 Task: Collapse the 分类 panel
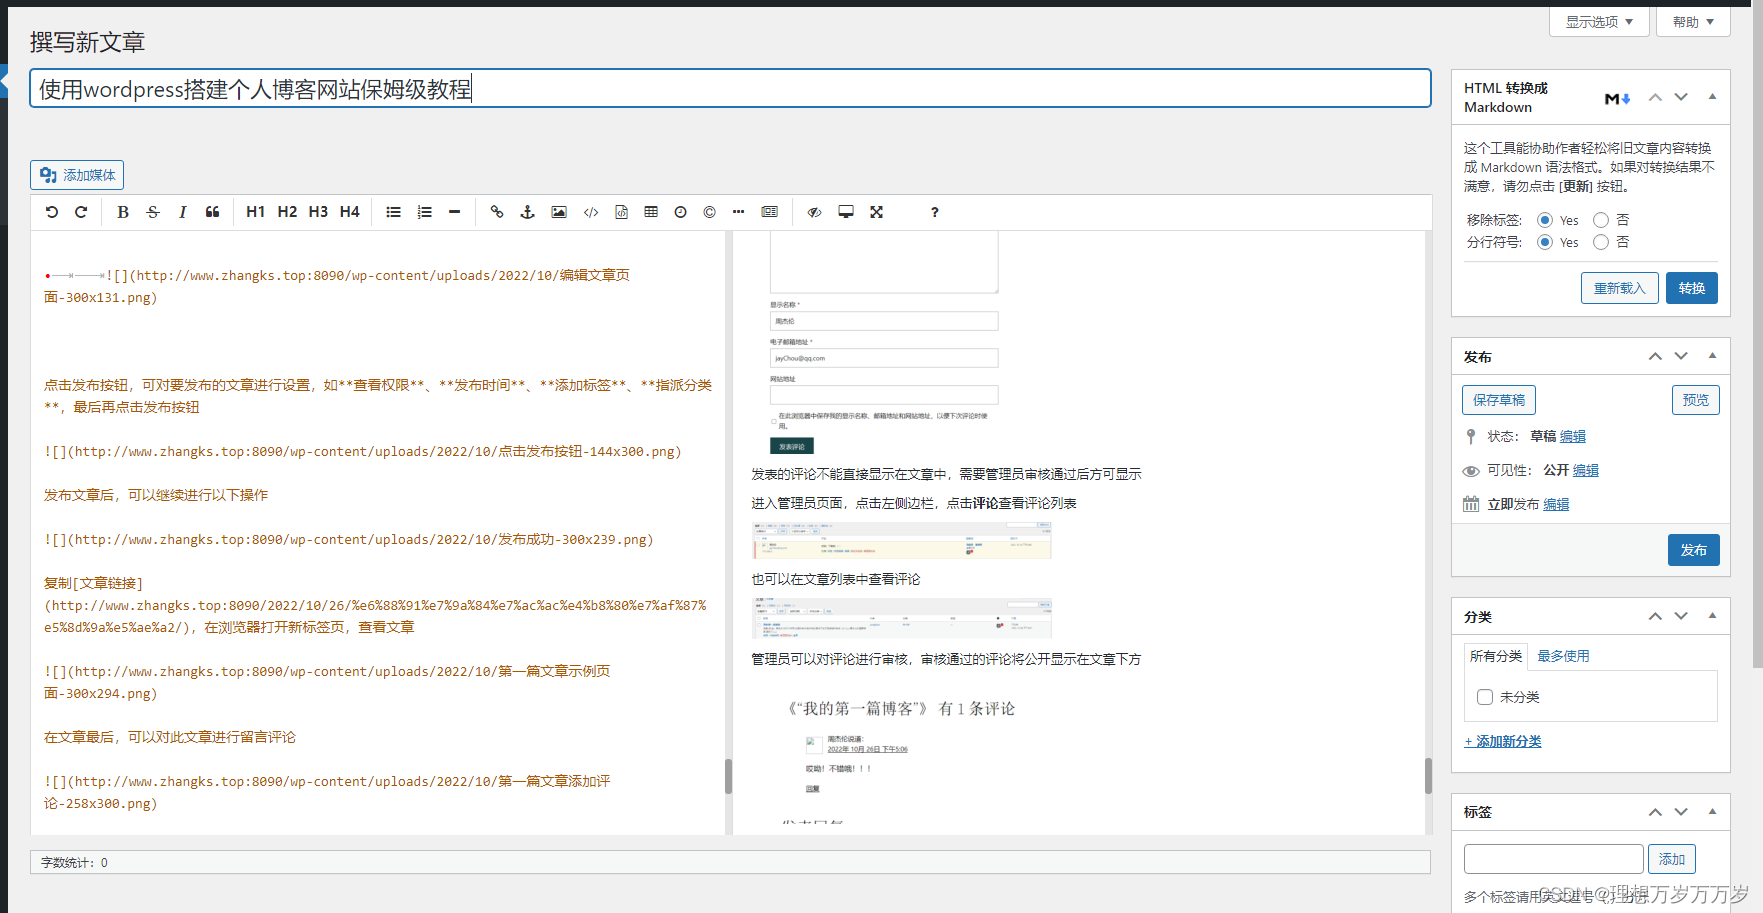click(x=1712, y=616)
